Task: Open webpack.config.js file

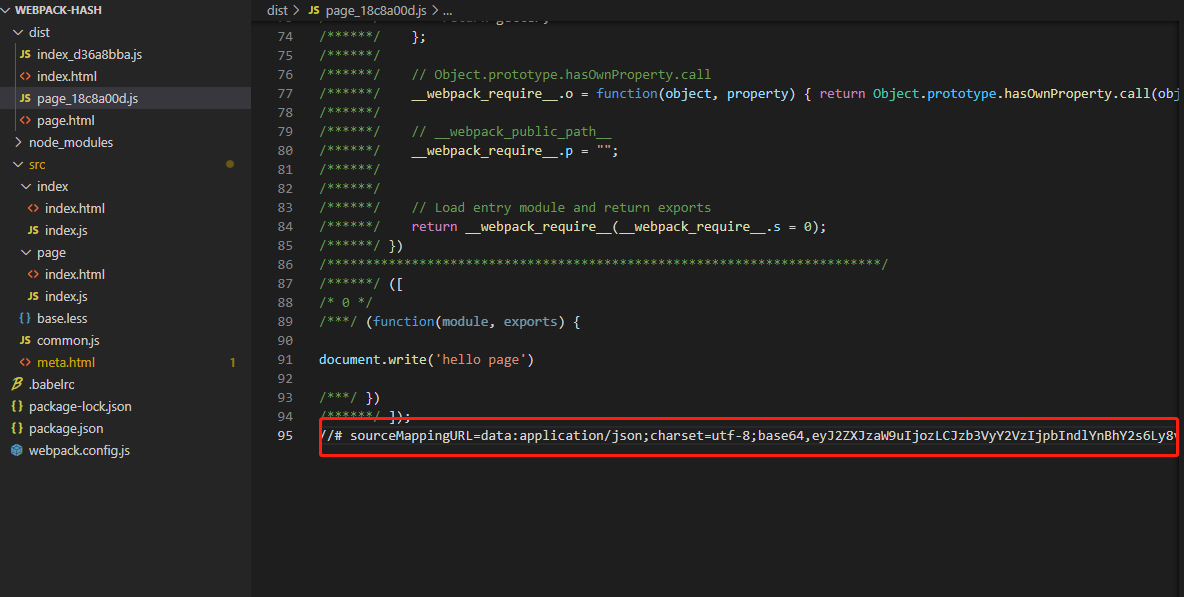Action: (79, 451)
